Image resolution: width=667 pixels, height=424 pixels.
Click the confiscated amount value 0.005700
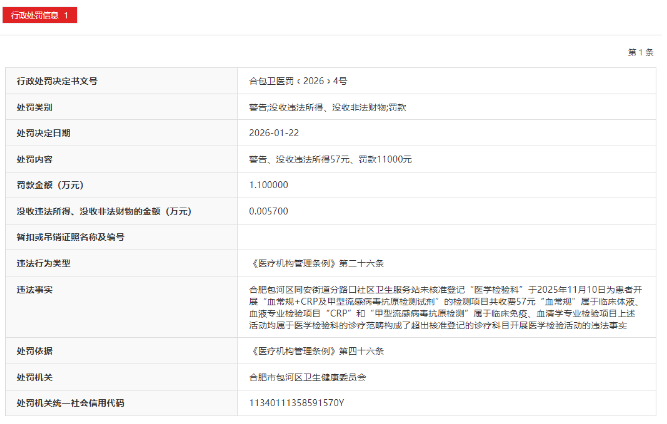click(x=269, y=211)
